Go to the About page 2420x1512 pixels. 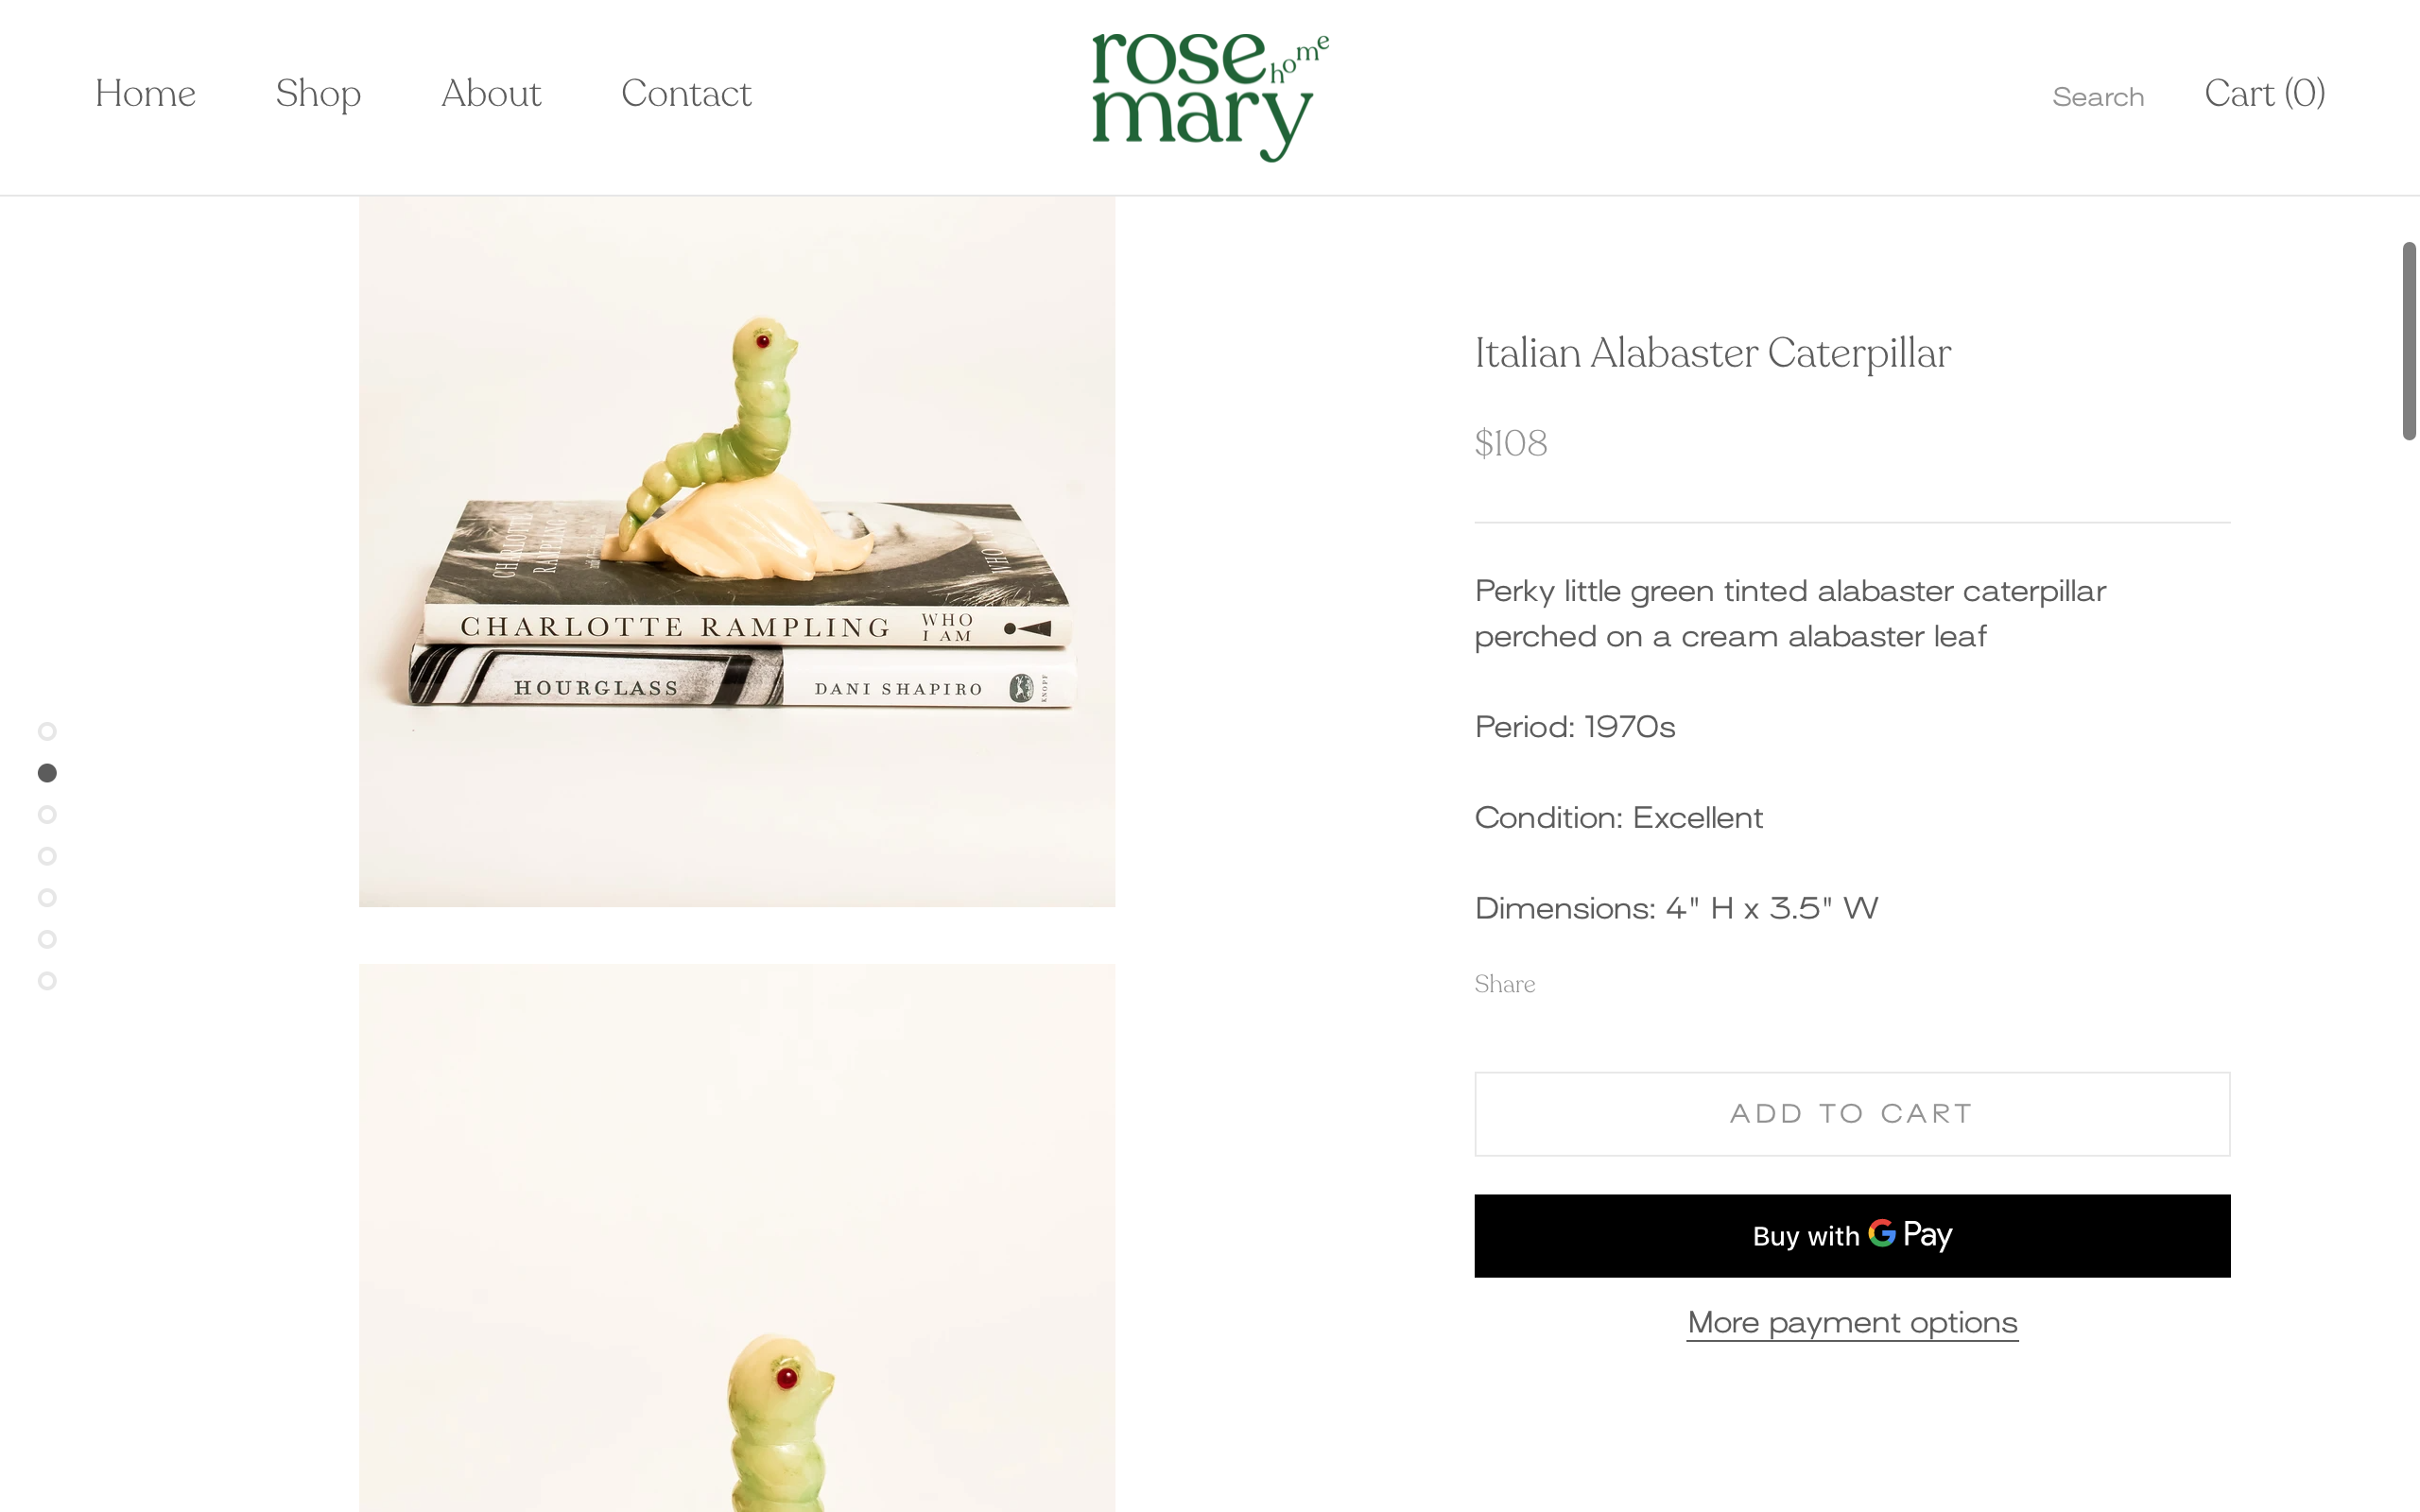tap(491, 93)
